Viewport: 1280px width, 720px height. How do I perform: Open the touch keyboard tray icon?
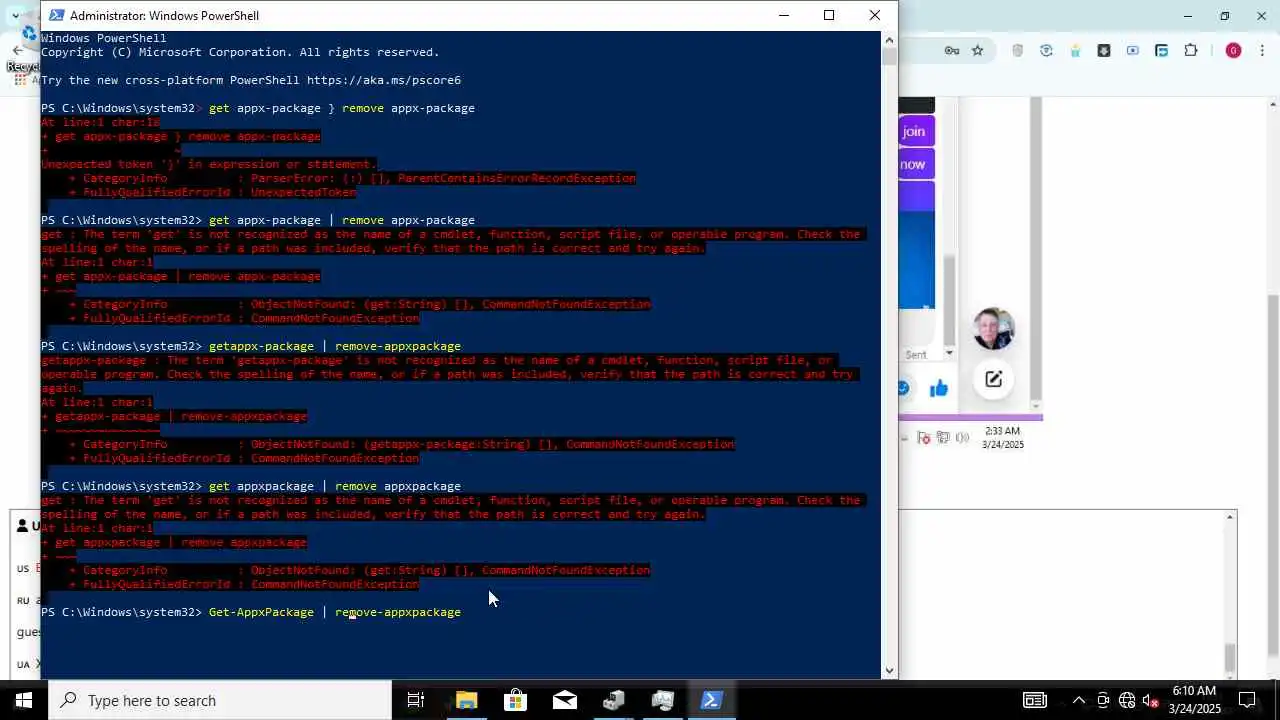(x=1035, y=700)
